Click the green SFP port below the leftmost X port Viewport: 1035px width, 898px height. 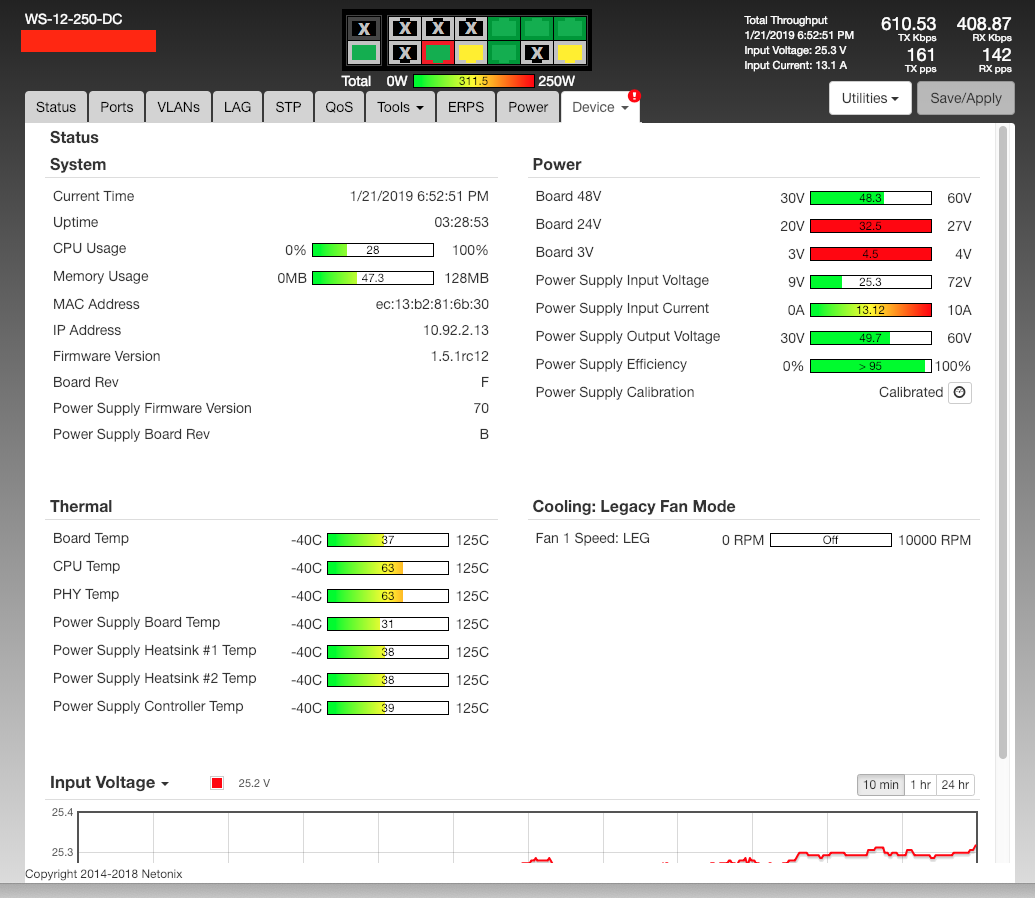(364, 53)
